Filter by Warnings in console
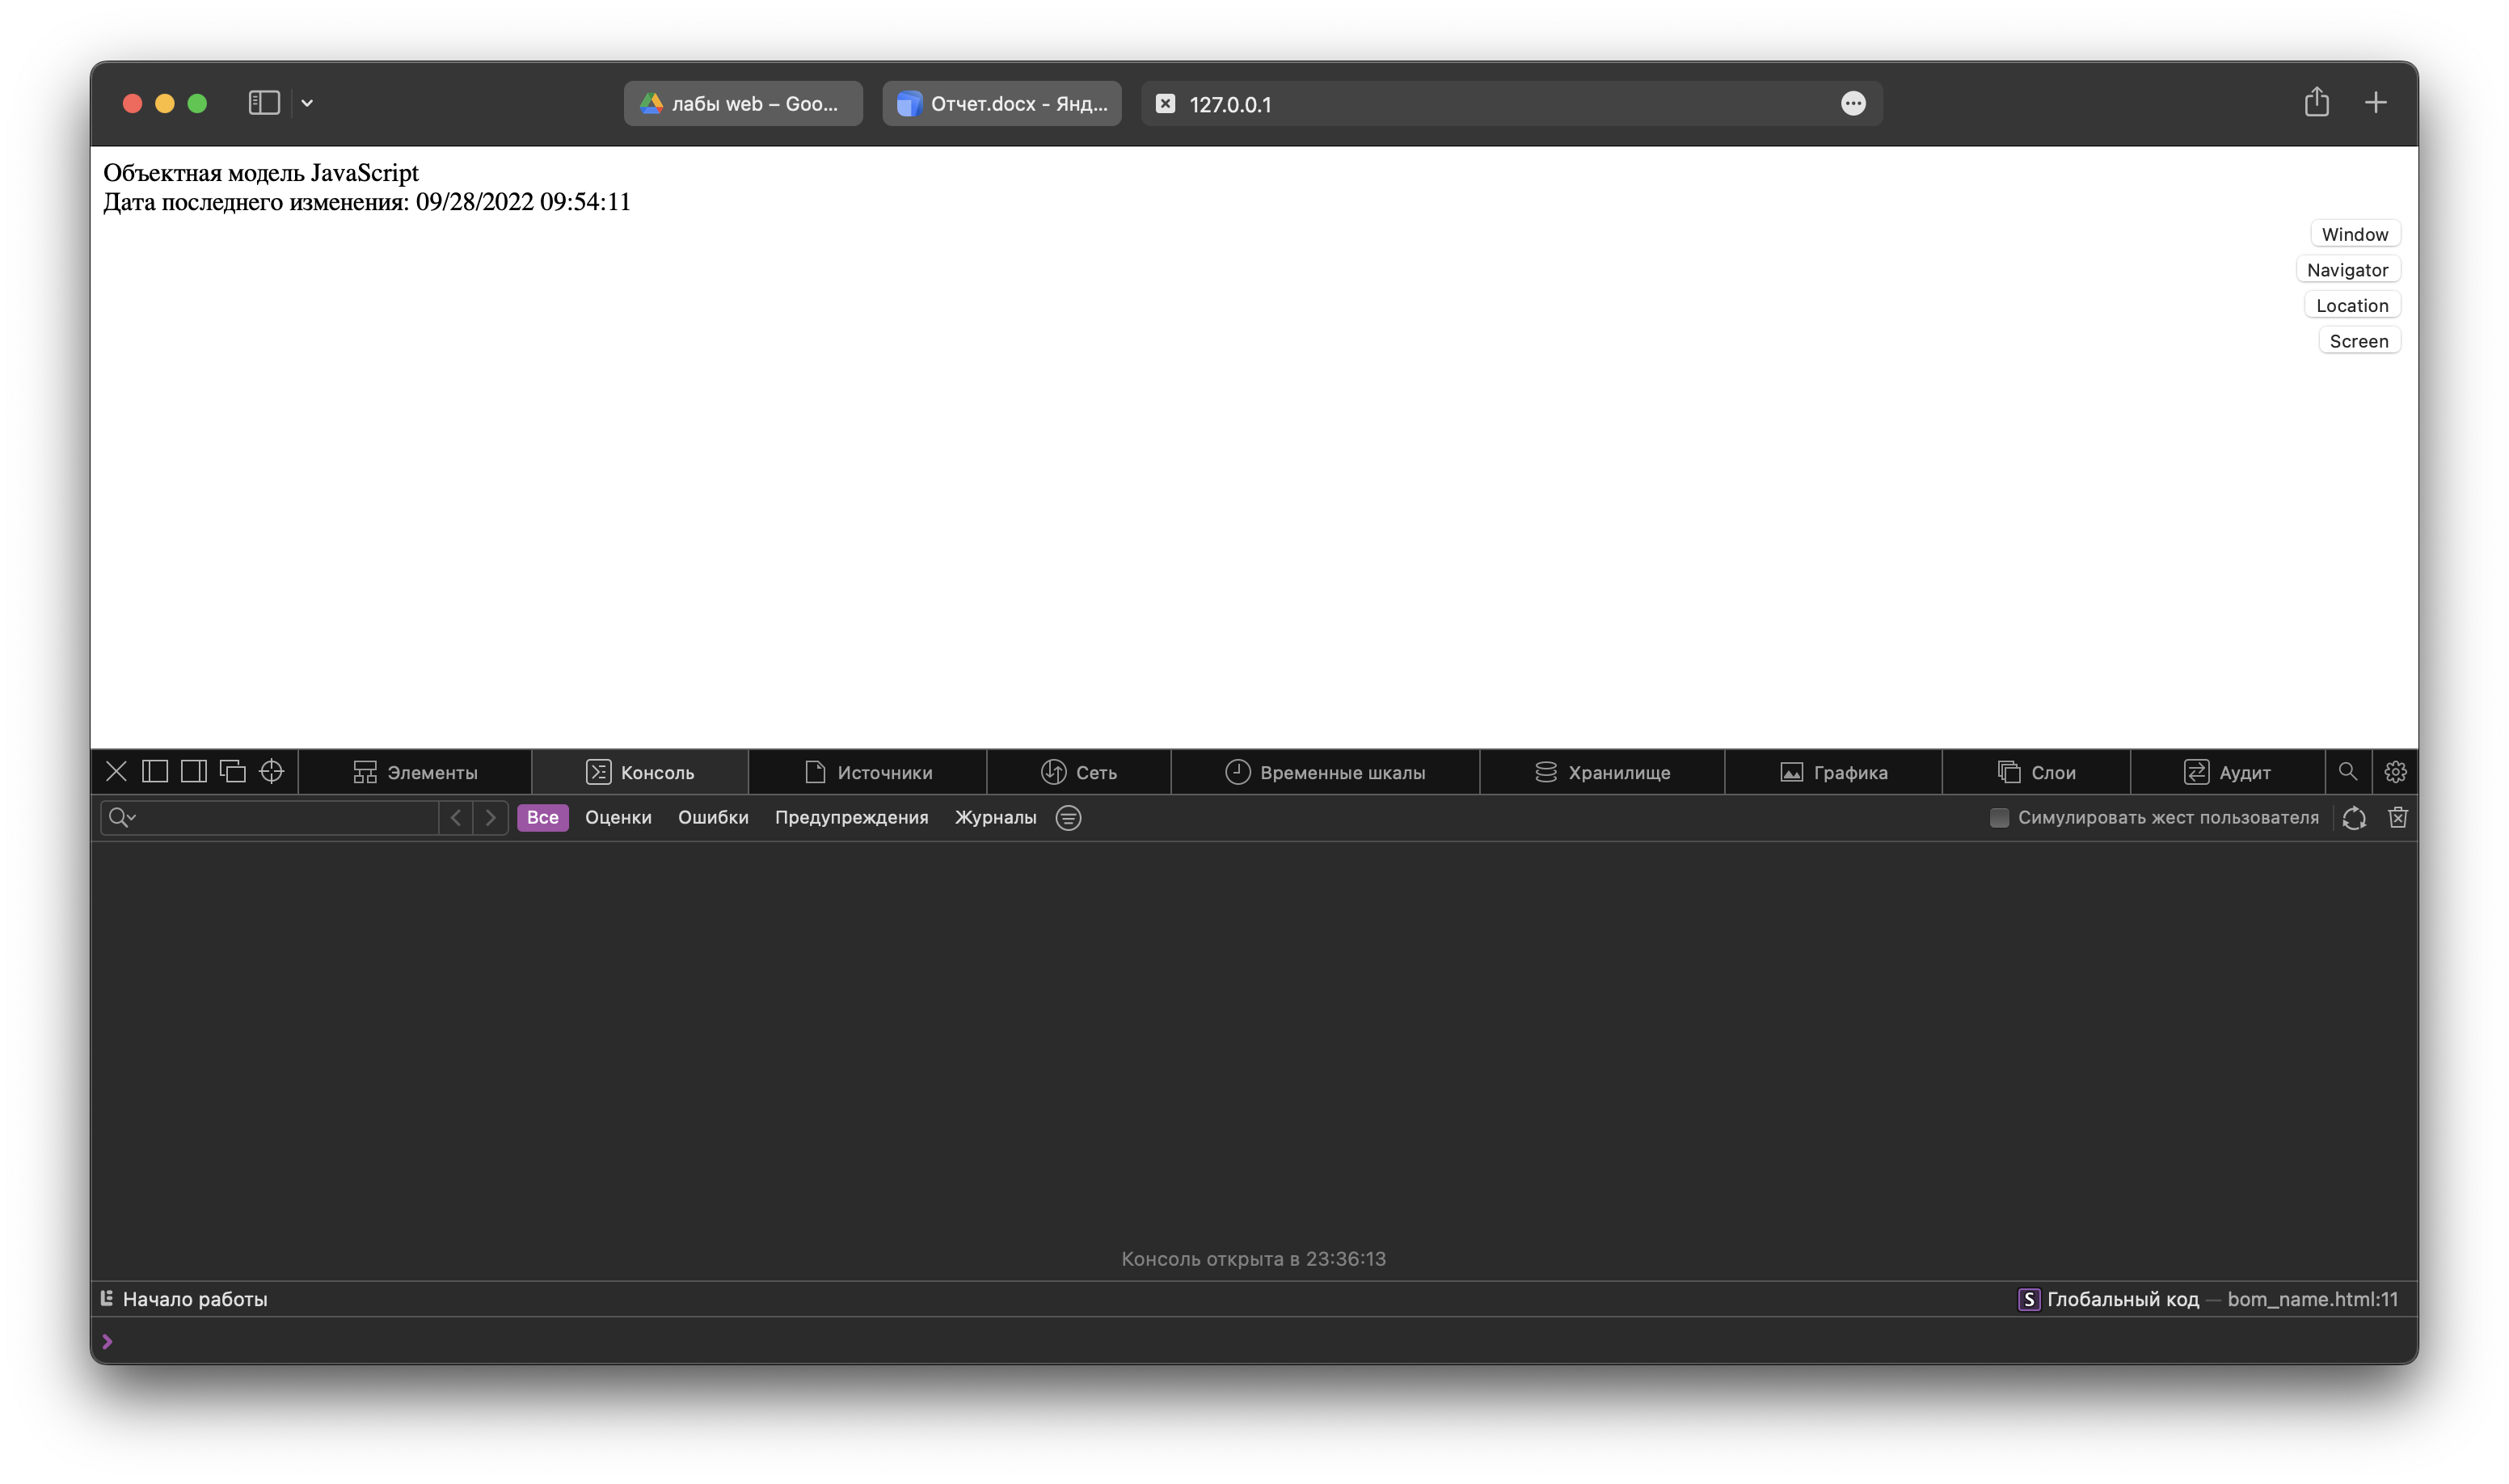 click(x=850, y=816)
